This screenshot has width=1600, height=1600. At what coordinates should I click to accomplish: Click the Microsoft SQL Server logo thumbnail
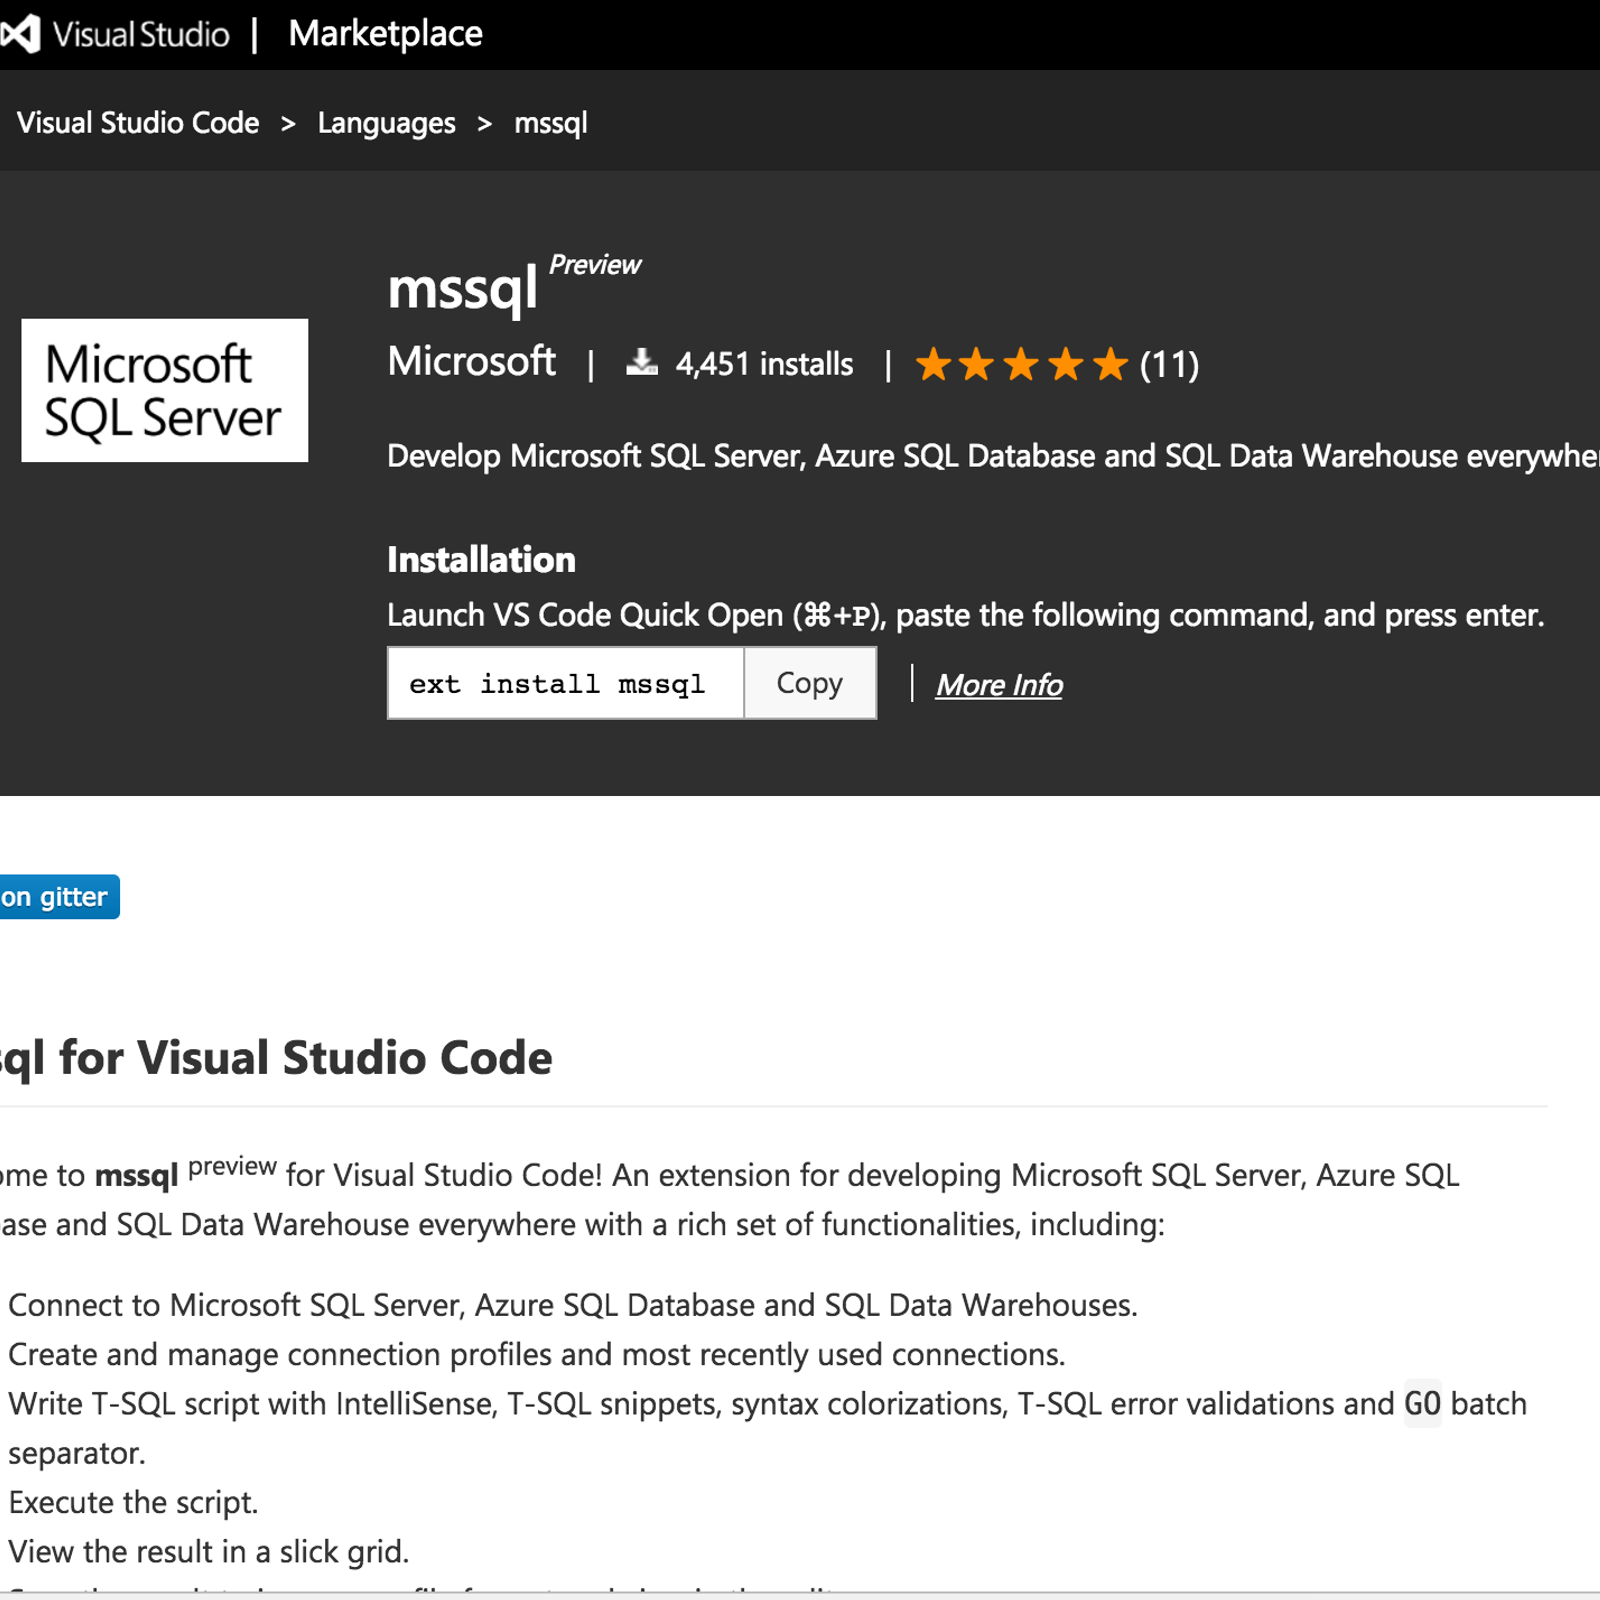165,390
